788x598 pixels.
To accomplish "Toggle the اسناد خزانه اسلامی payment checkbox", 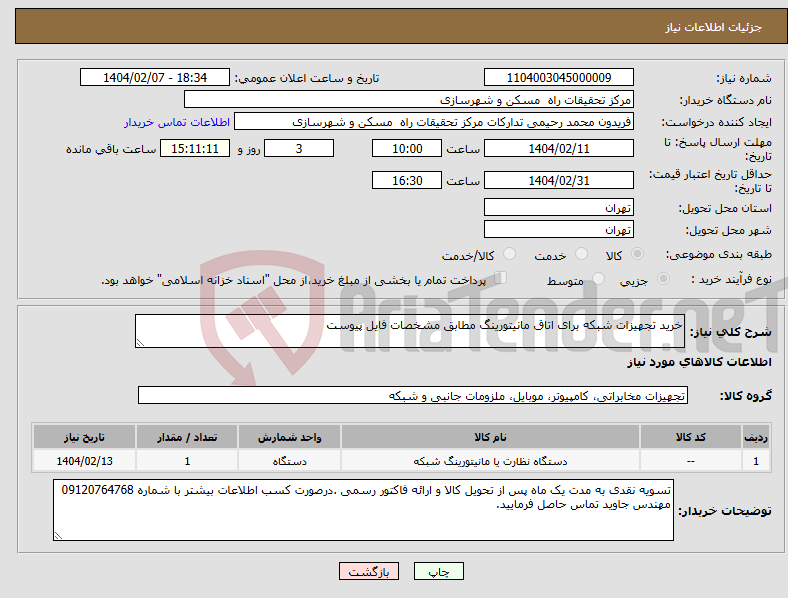I will pos(501,278).
